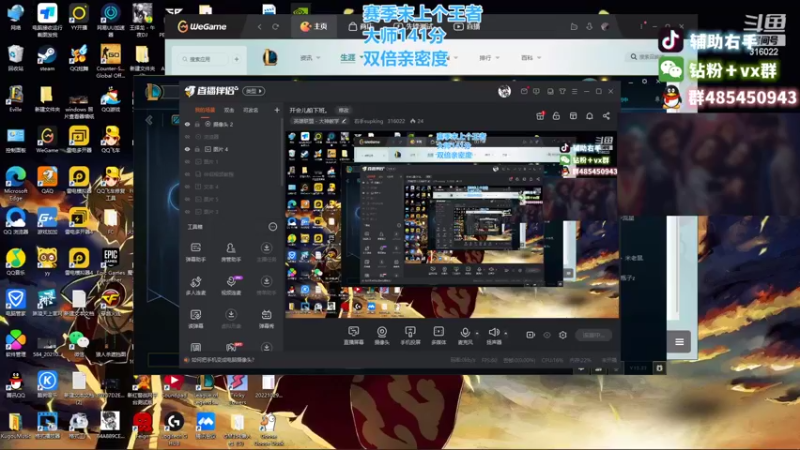Open the 多人连麦 multi-person mic tool
The image size is (800, 450).
click(195, 286)
